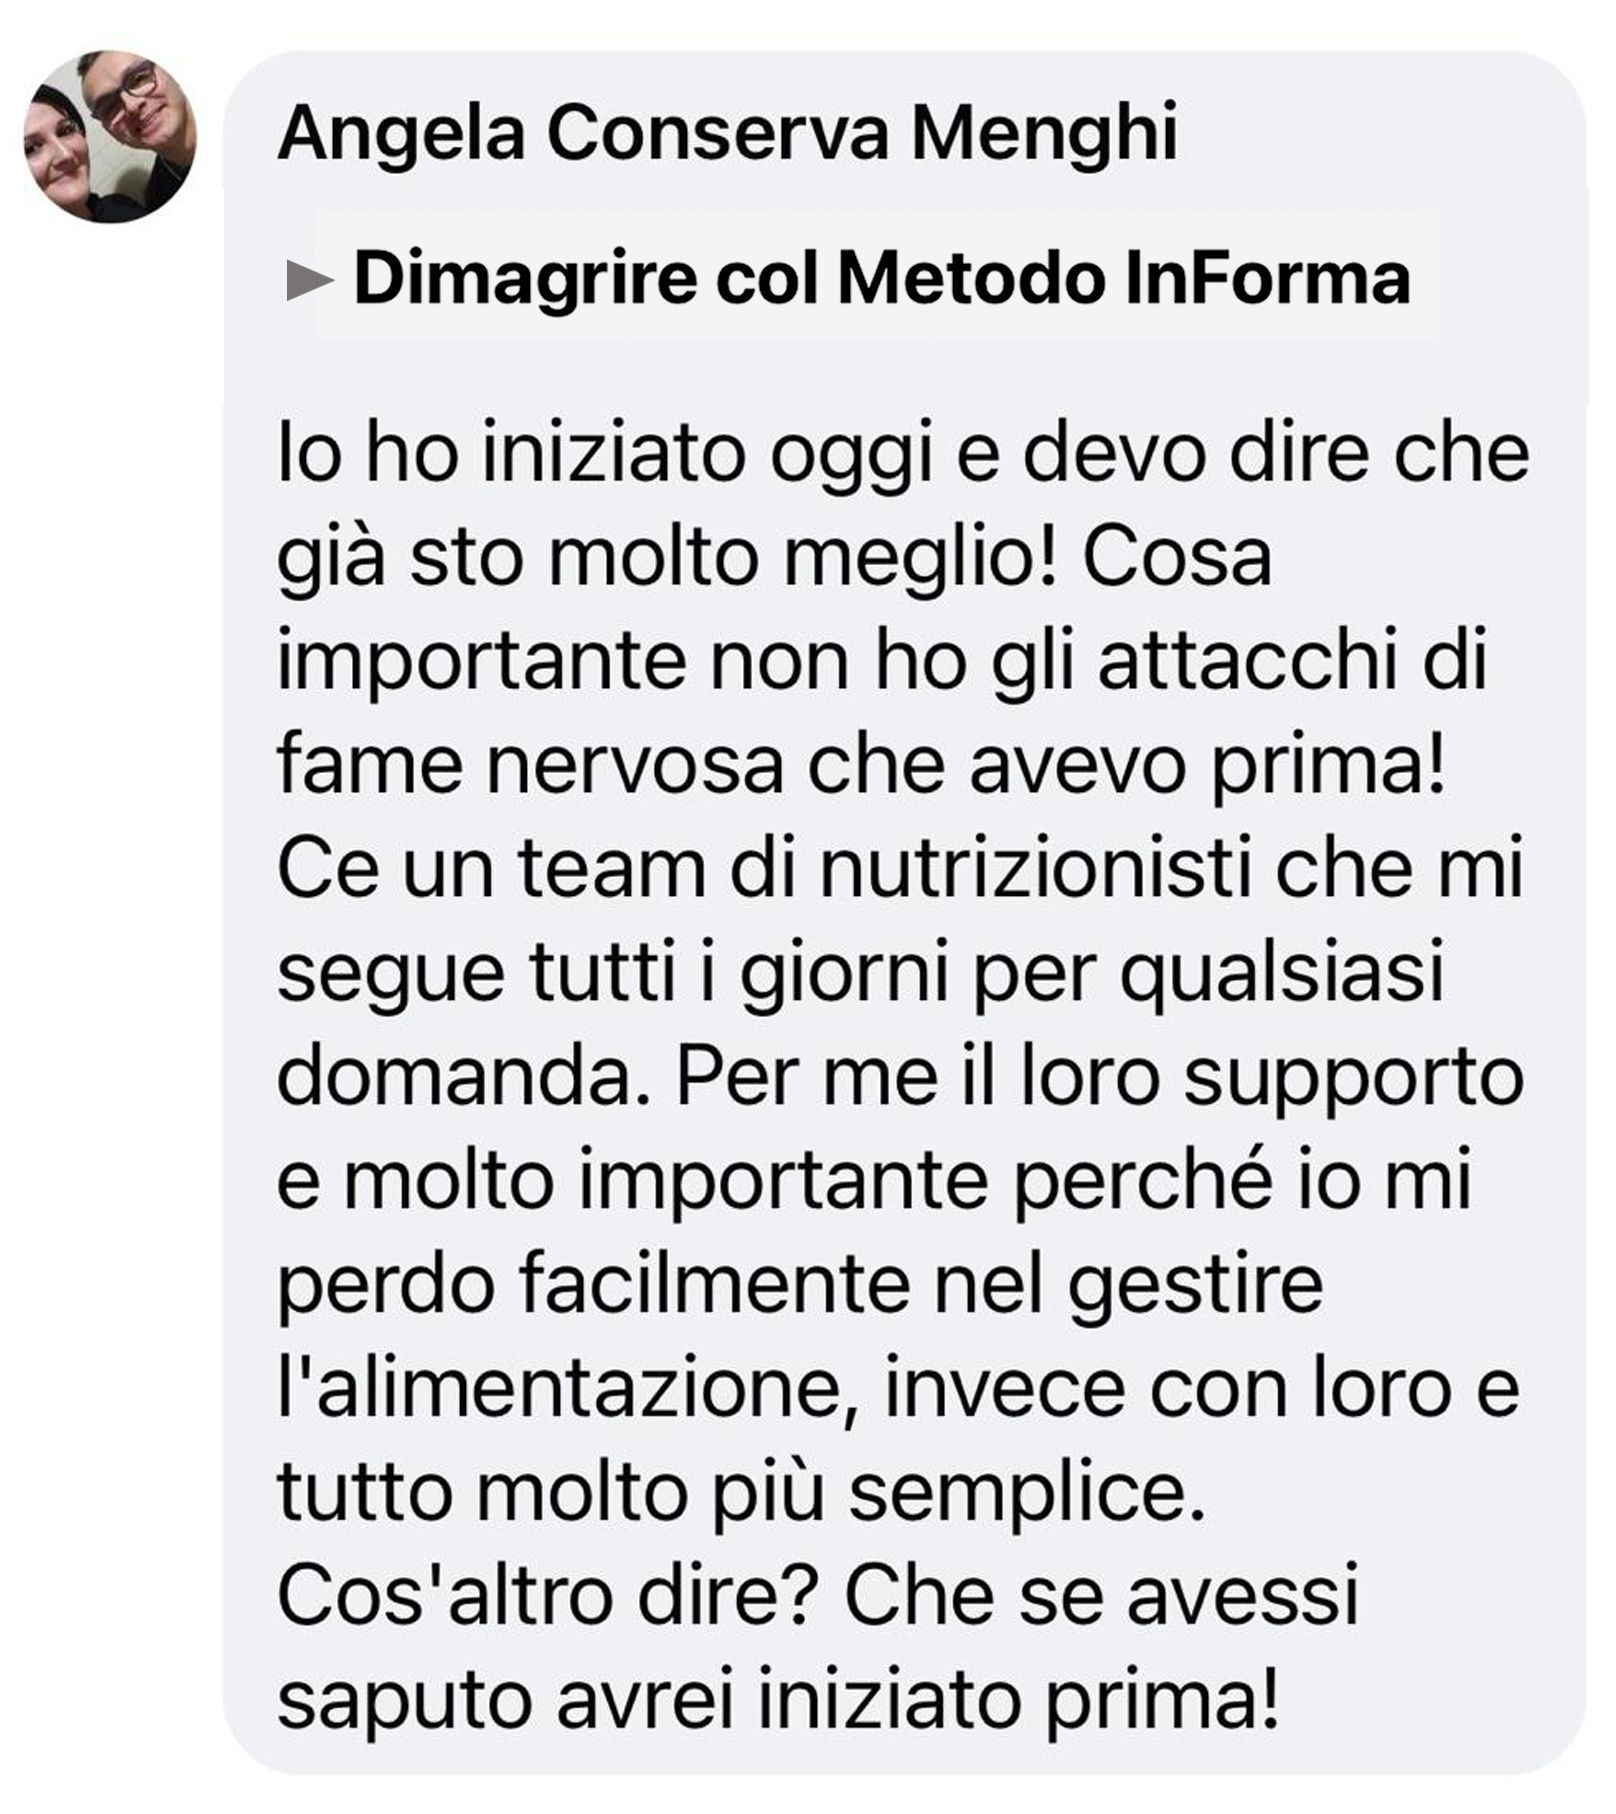Open Angela Conserva Menghi's profile picture
Viewport: 1616px width, 1814px height.
[110, 136]
